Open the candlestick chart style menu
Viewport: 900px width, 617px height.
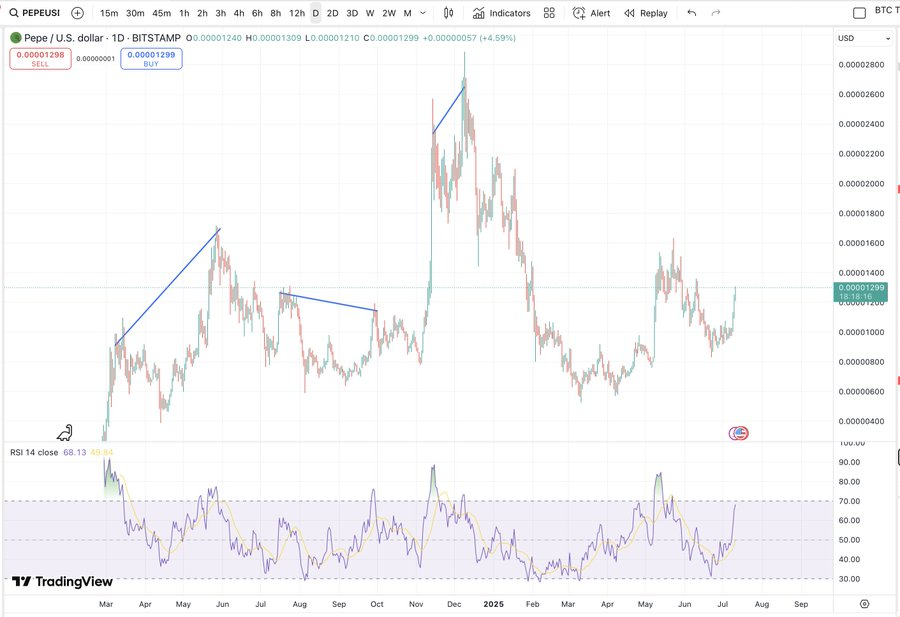[x=449, y=13]
